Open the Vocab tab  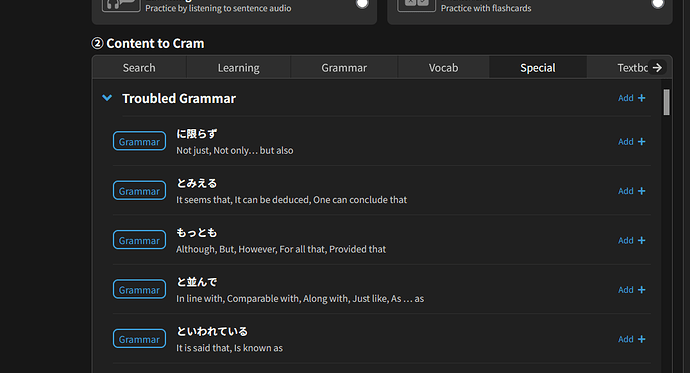point(444,68)
